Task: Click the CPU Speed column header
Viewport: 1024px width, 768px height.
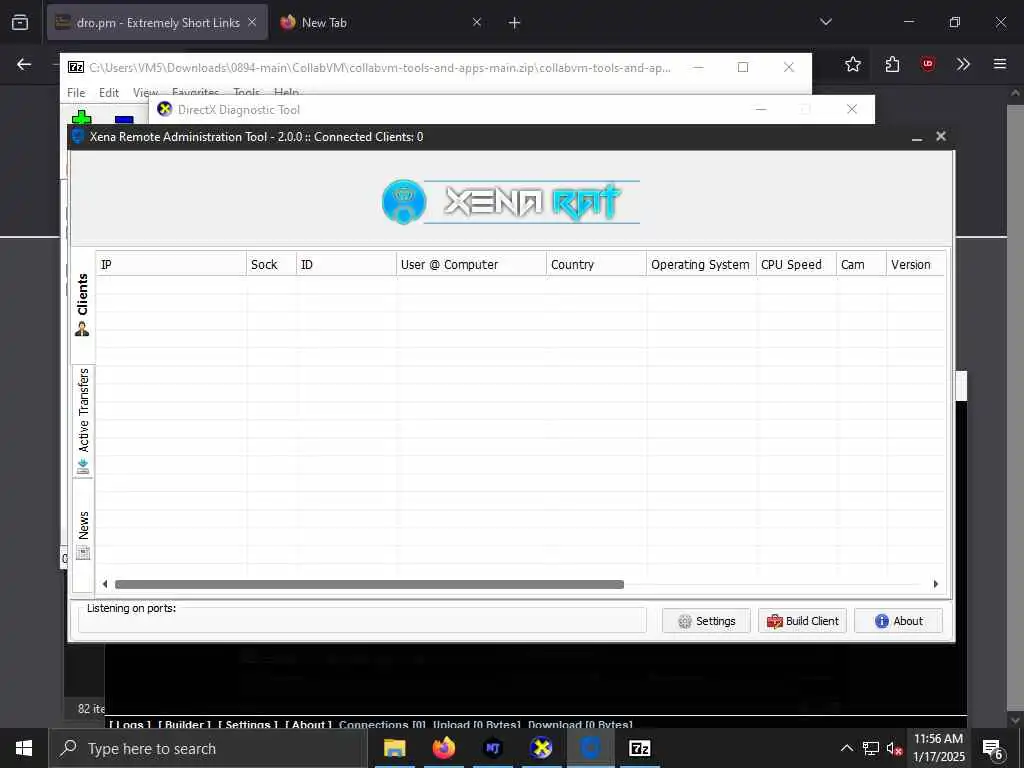Action: [x=796, y=264]
